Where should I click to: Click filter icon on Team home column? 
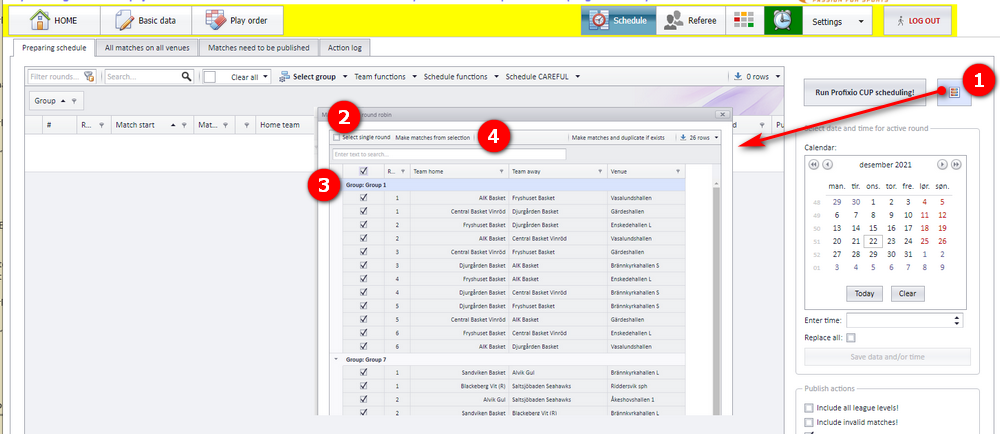click(x=501, y=171)
